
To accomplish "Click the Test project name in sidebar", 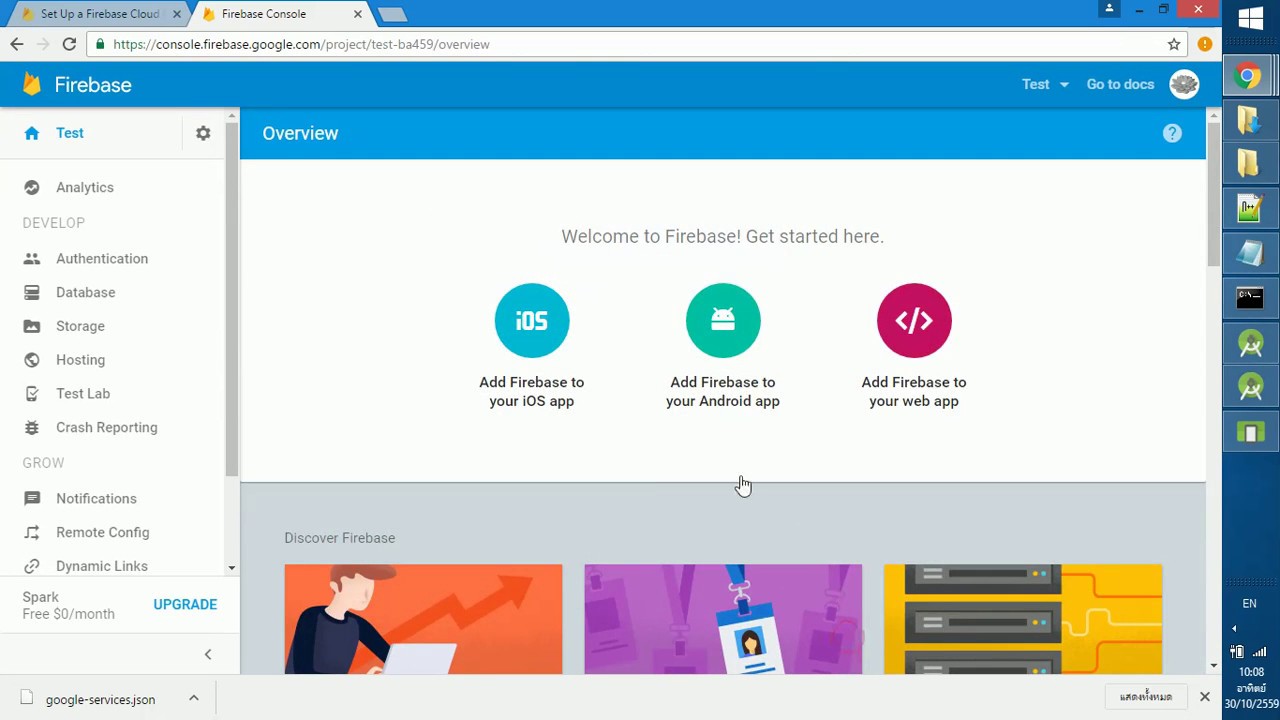I will (x=70, y=133).
